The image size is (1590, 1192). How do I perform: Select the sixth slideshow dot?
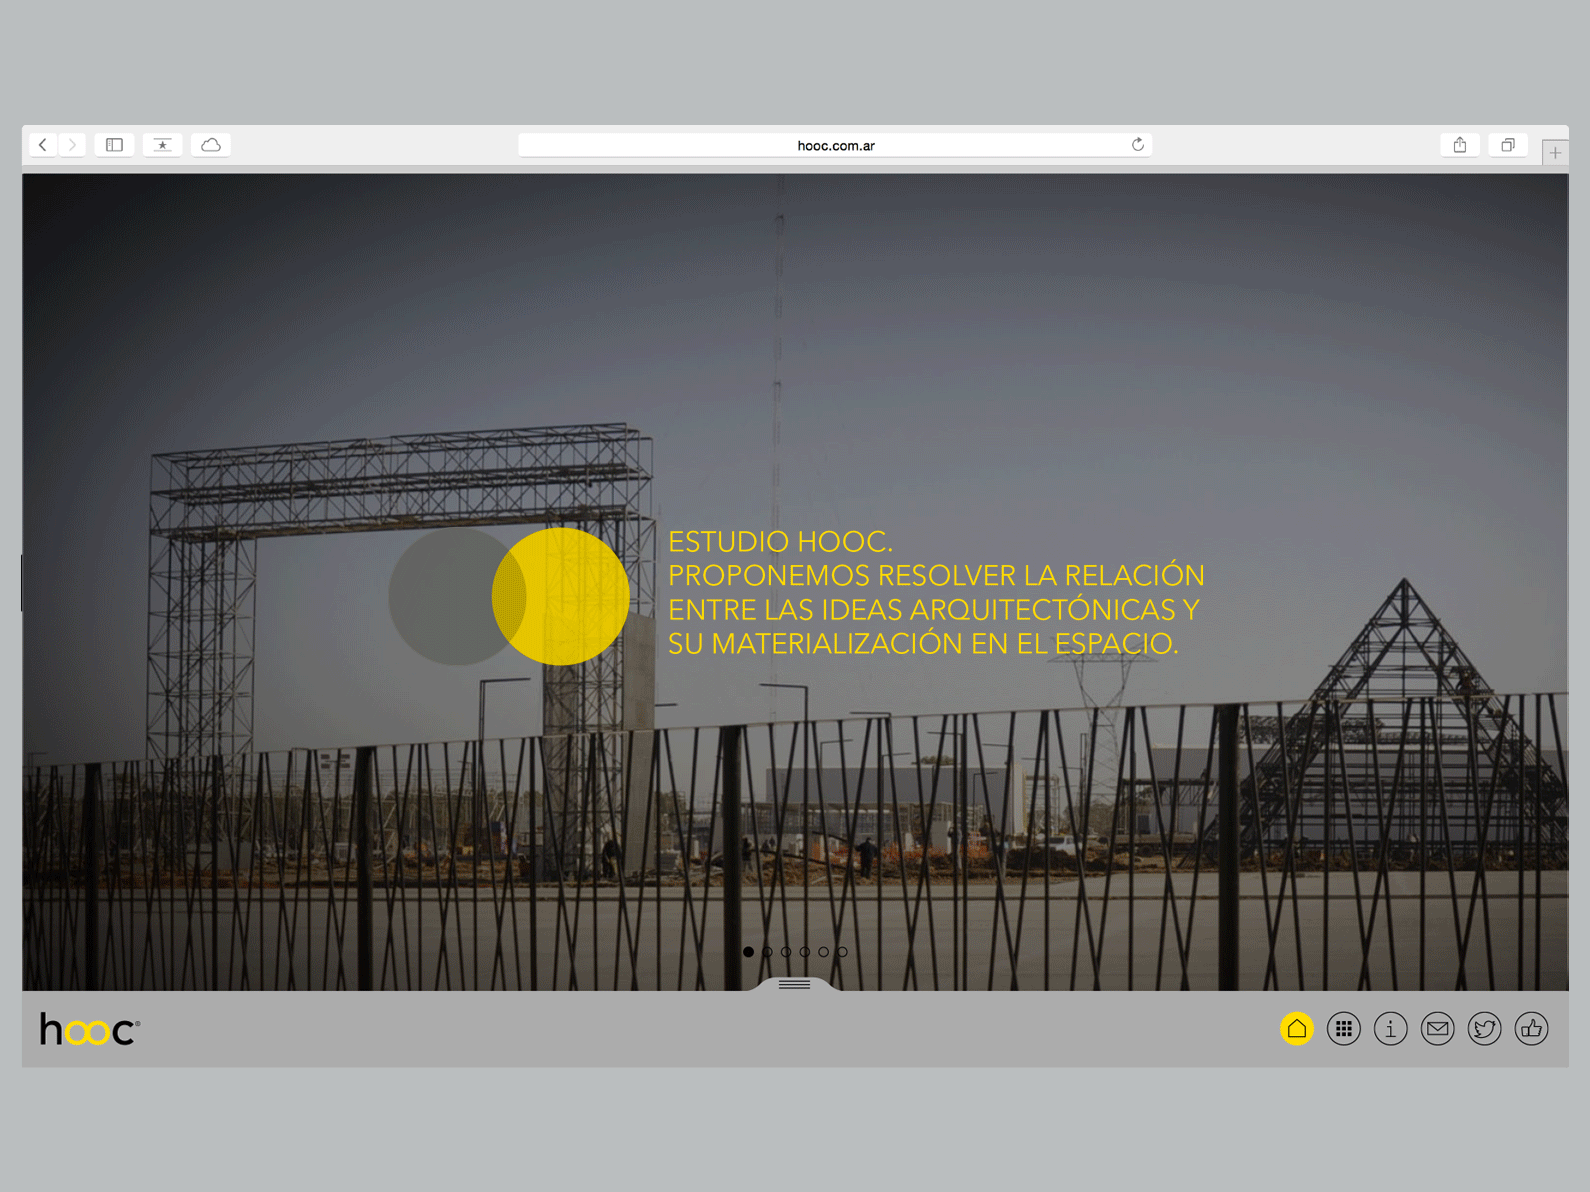[842, 952]
